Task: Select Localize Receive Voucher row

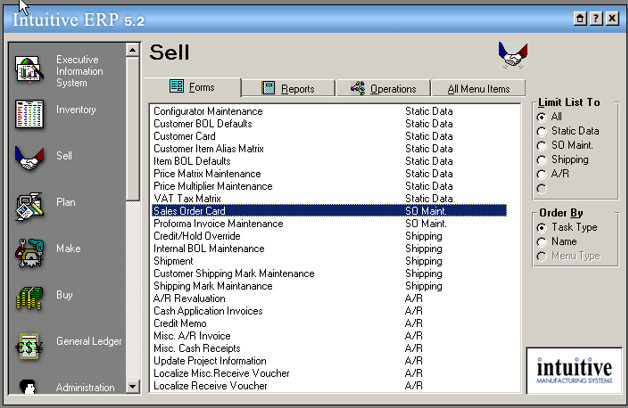Action: (329, 386)
